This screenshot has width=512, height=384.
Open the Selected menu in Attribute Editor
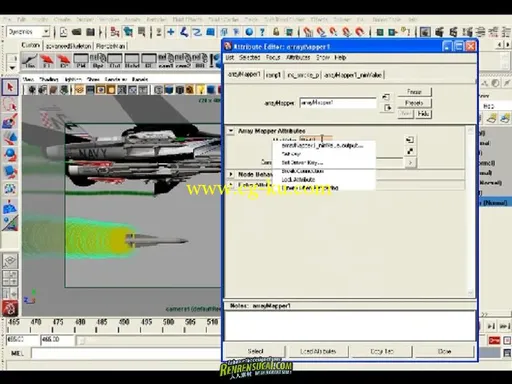click(x=249, y=57)
